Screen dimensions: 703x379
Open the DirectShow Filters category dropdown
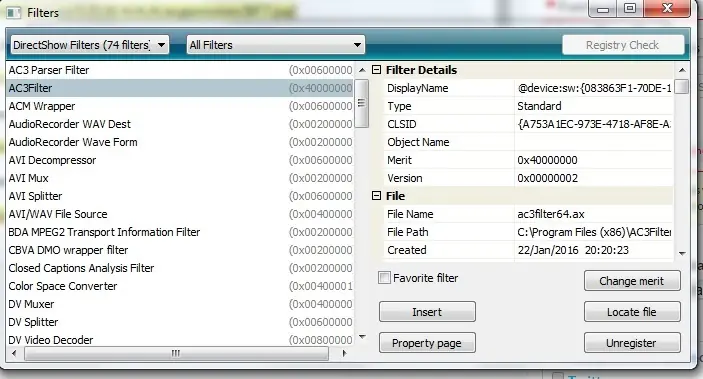[90, 45]
